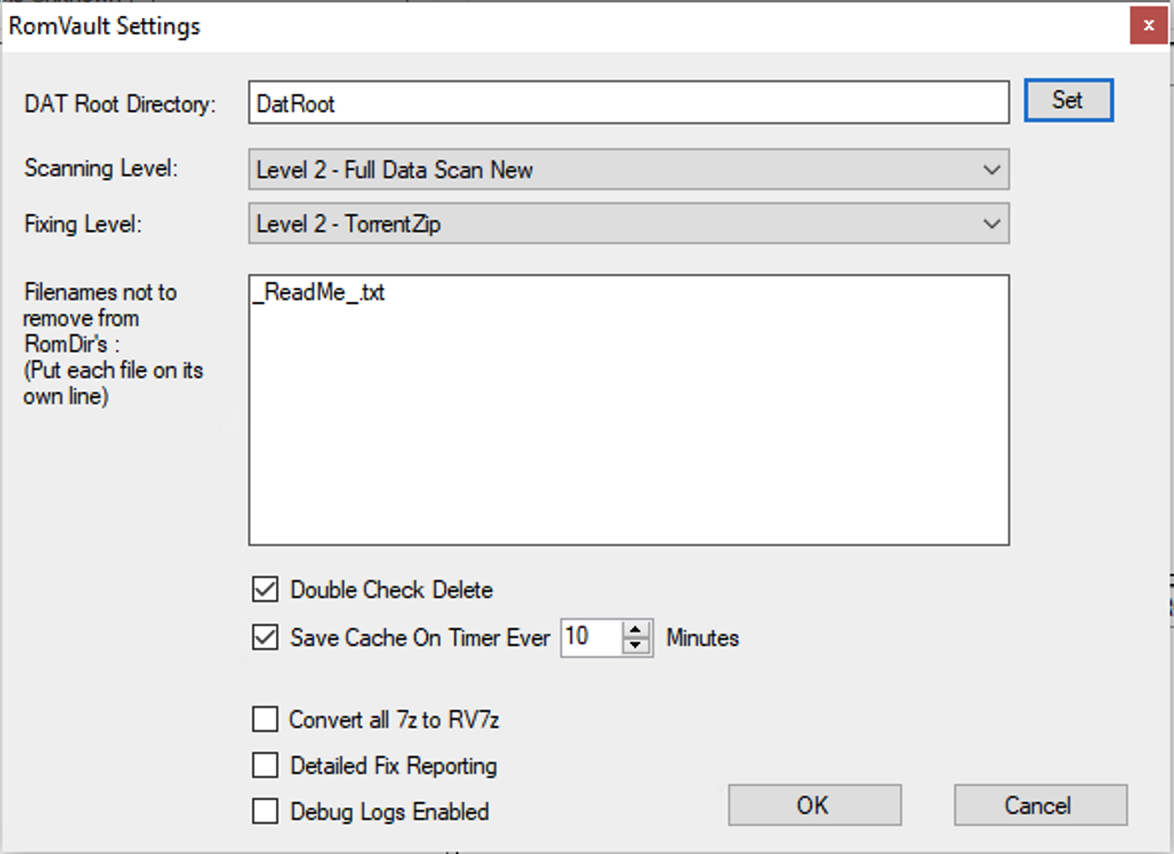Click the Fixing Level dropdown arrow

click(x=991, y=224)
